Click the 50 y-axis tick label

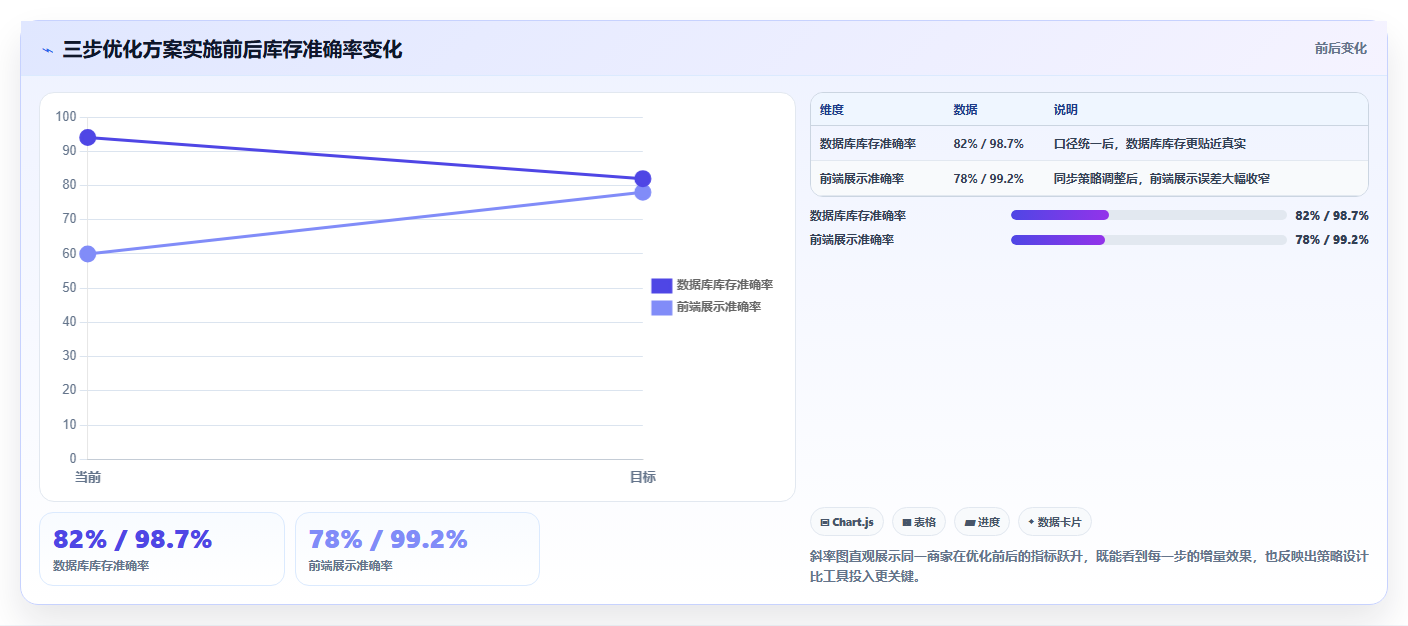click(x=69, y=288)
